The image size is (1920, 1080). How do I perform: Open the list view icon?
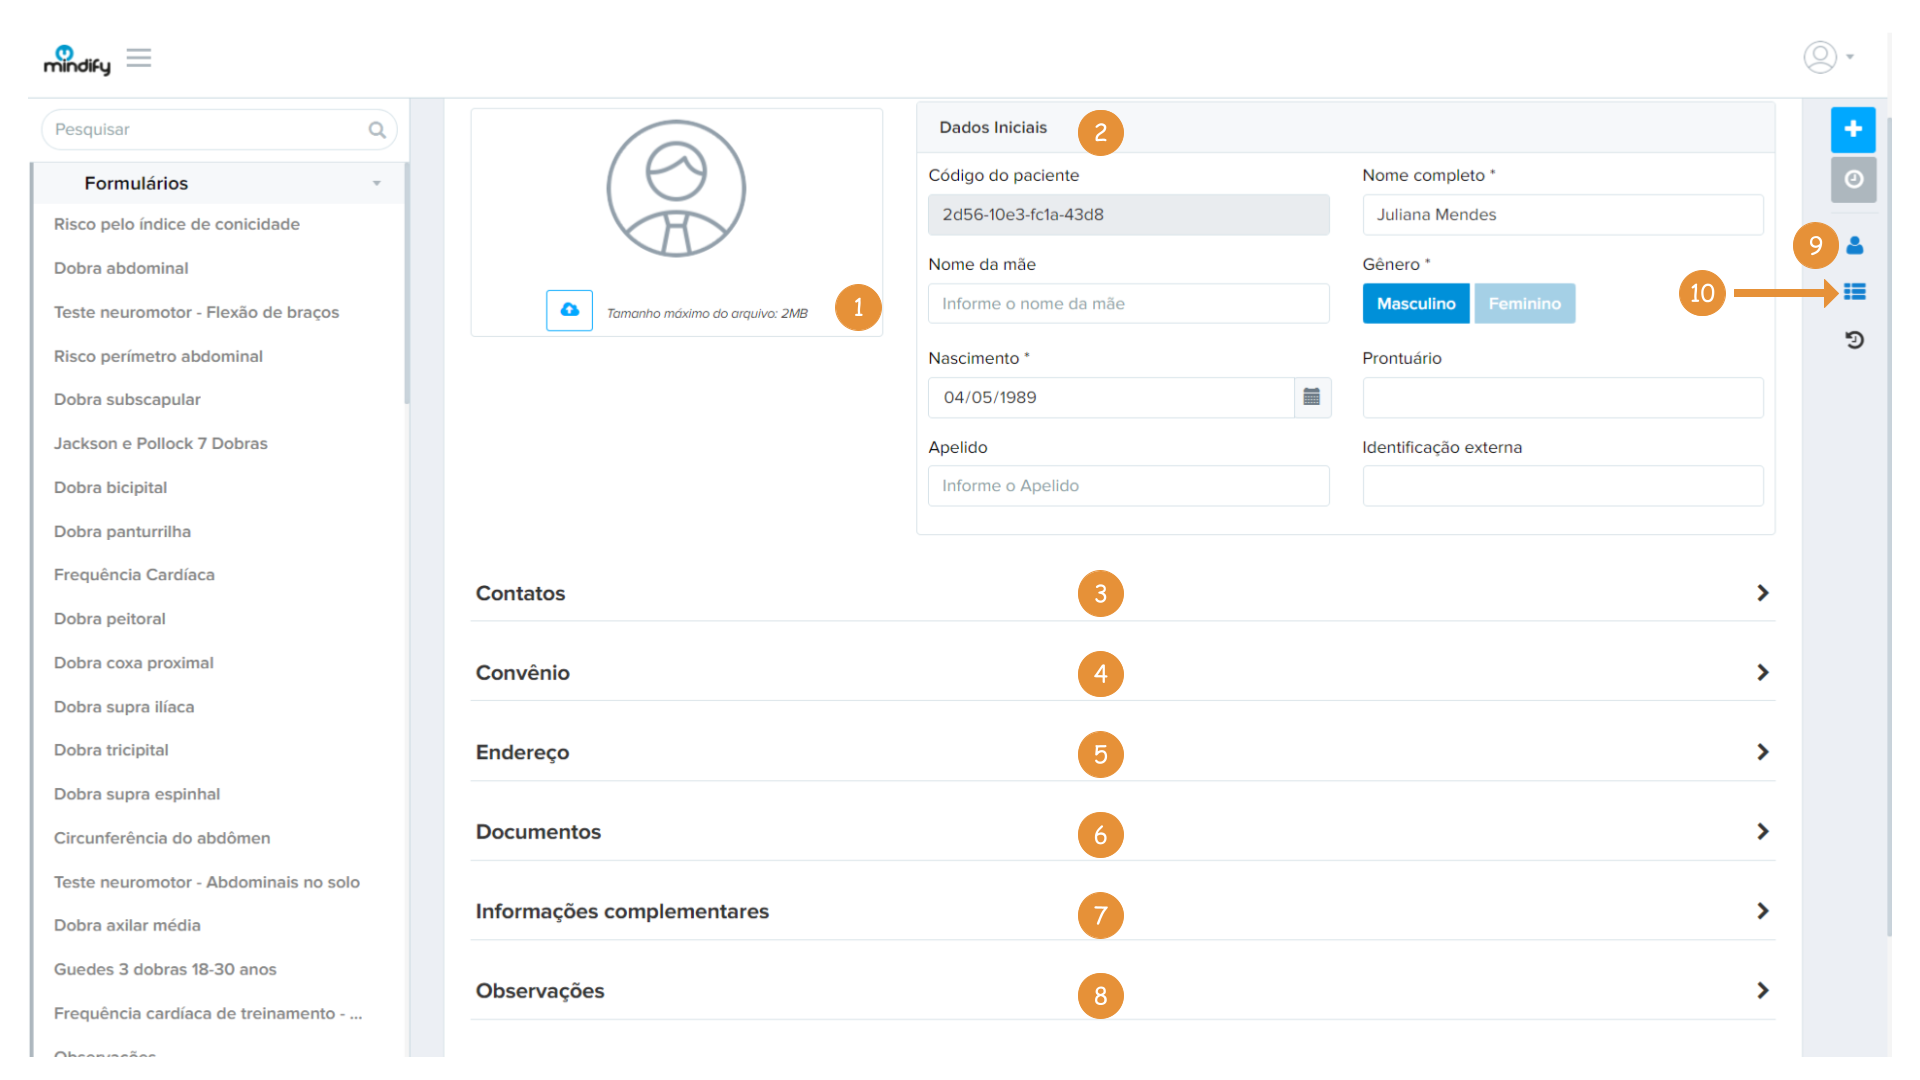1855,292
